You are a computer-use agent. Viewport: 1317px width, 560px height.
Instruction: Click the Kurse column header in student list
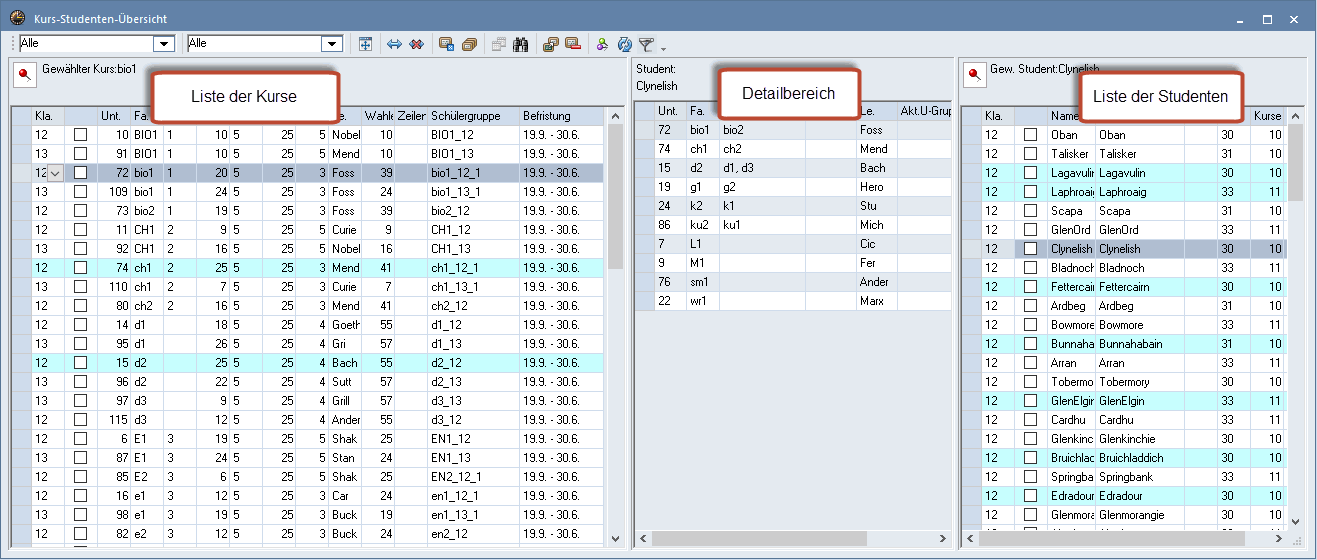(x=1267, y=116)
